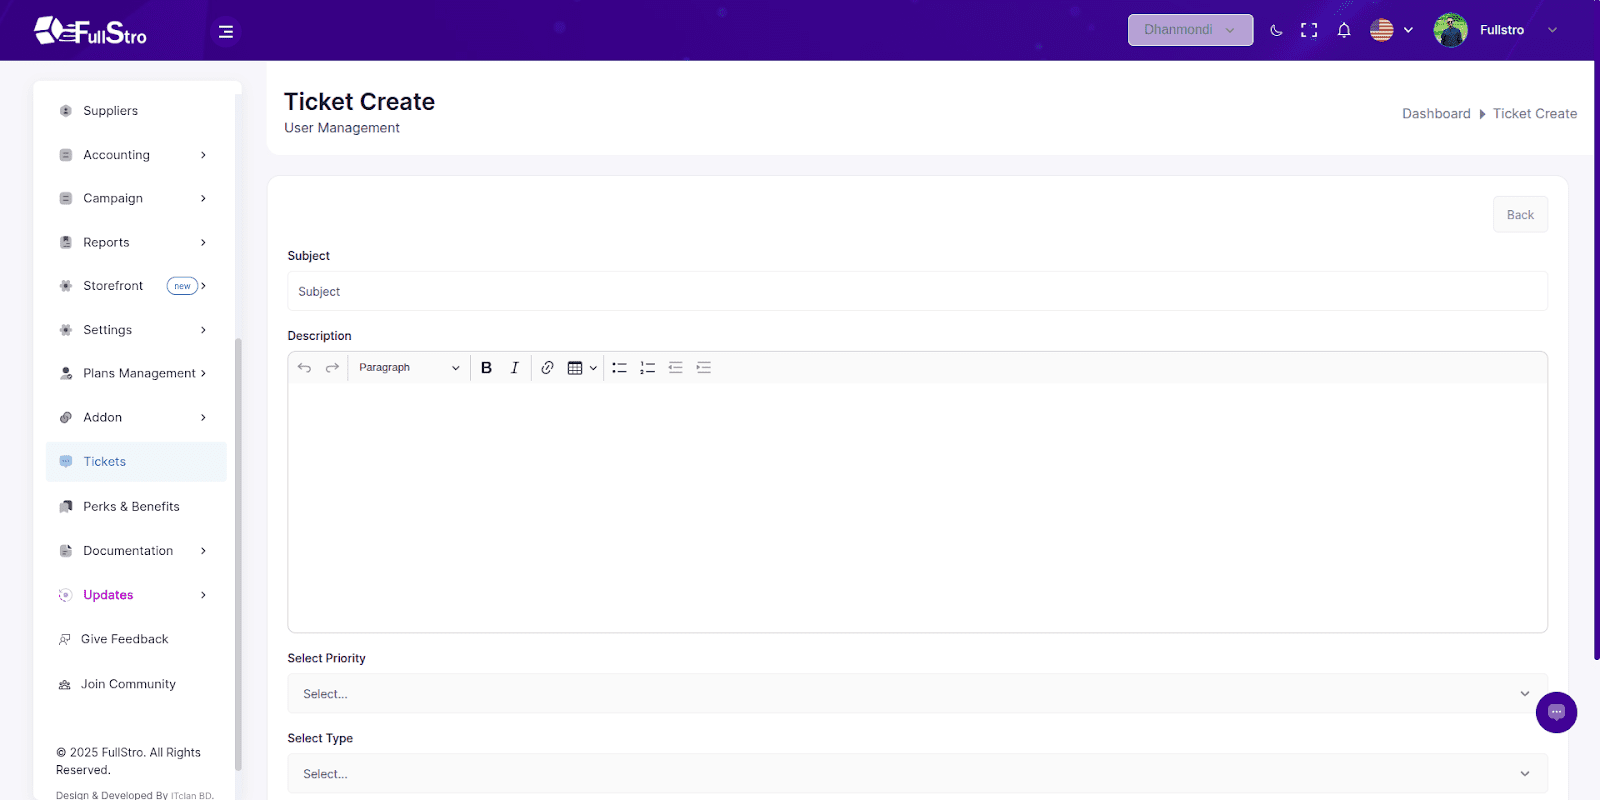
Task: Open the Select Type dropdown
Action: click(917, 773)
